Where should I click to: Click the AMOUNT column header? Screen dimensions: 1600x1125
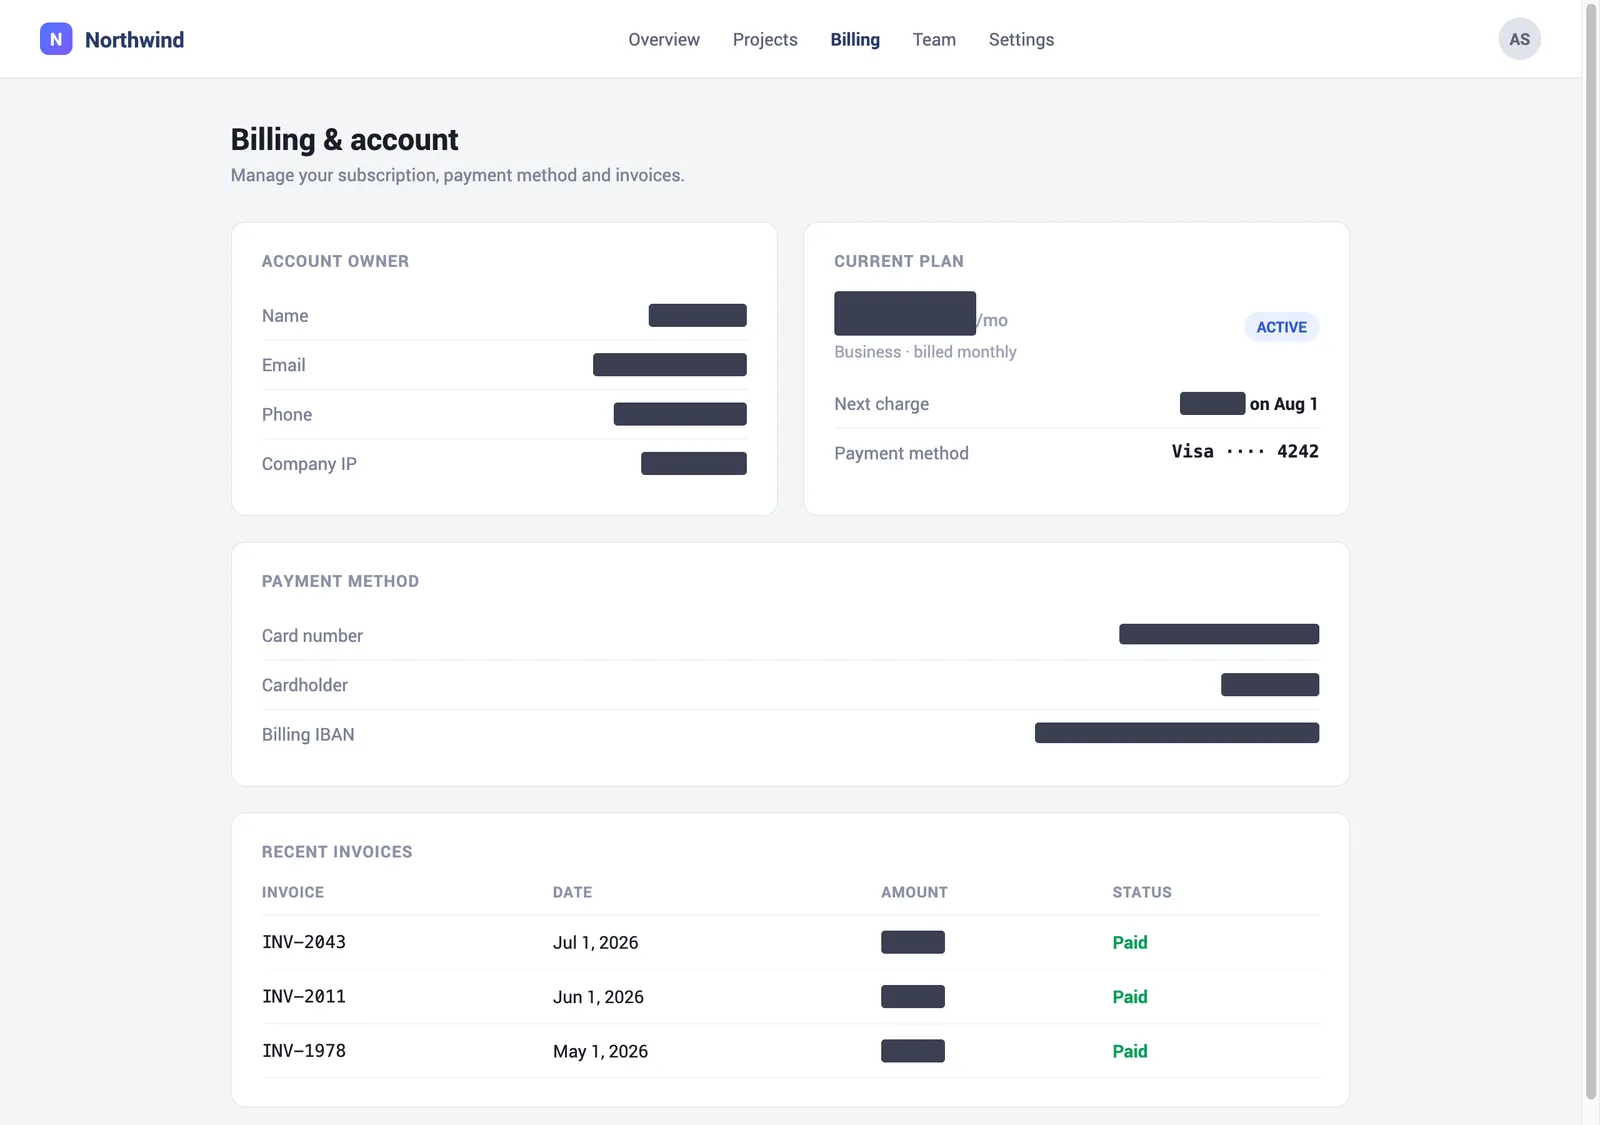914,892
